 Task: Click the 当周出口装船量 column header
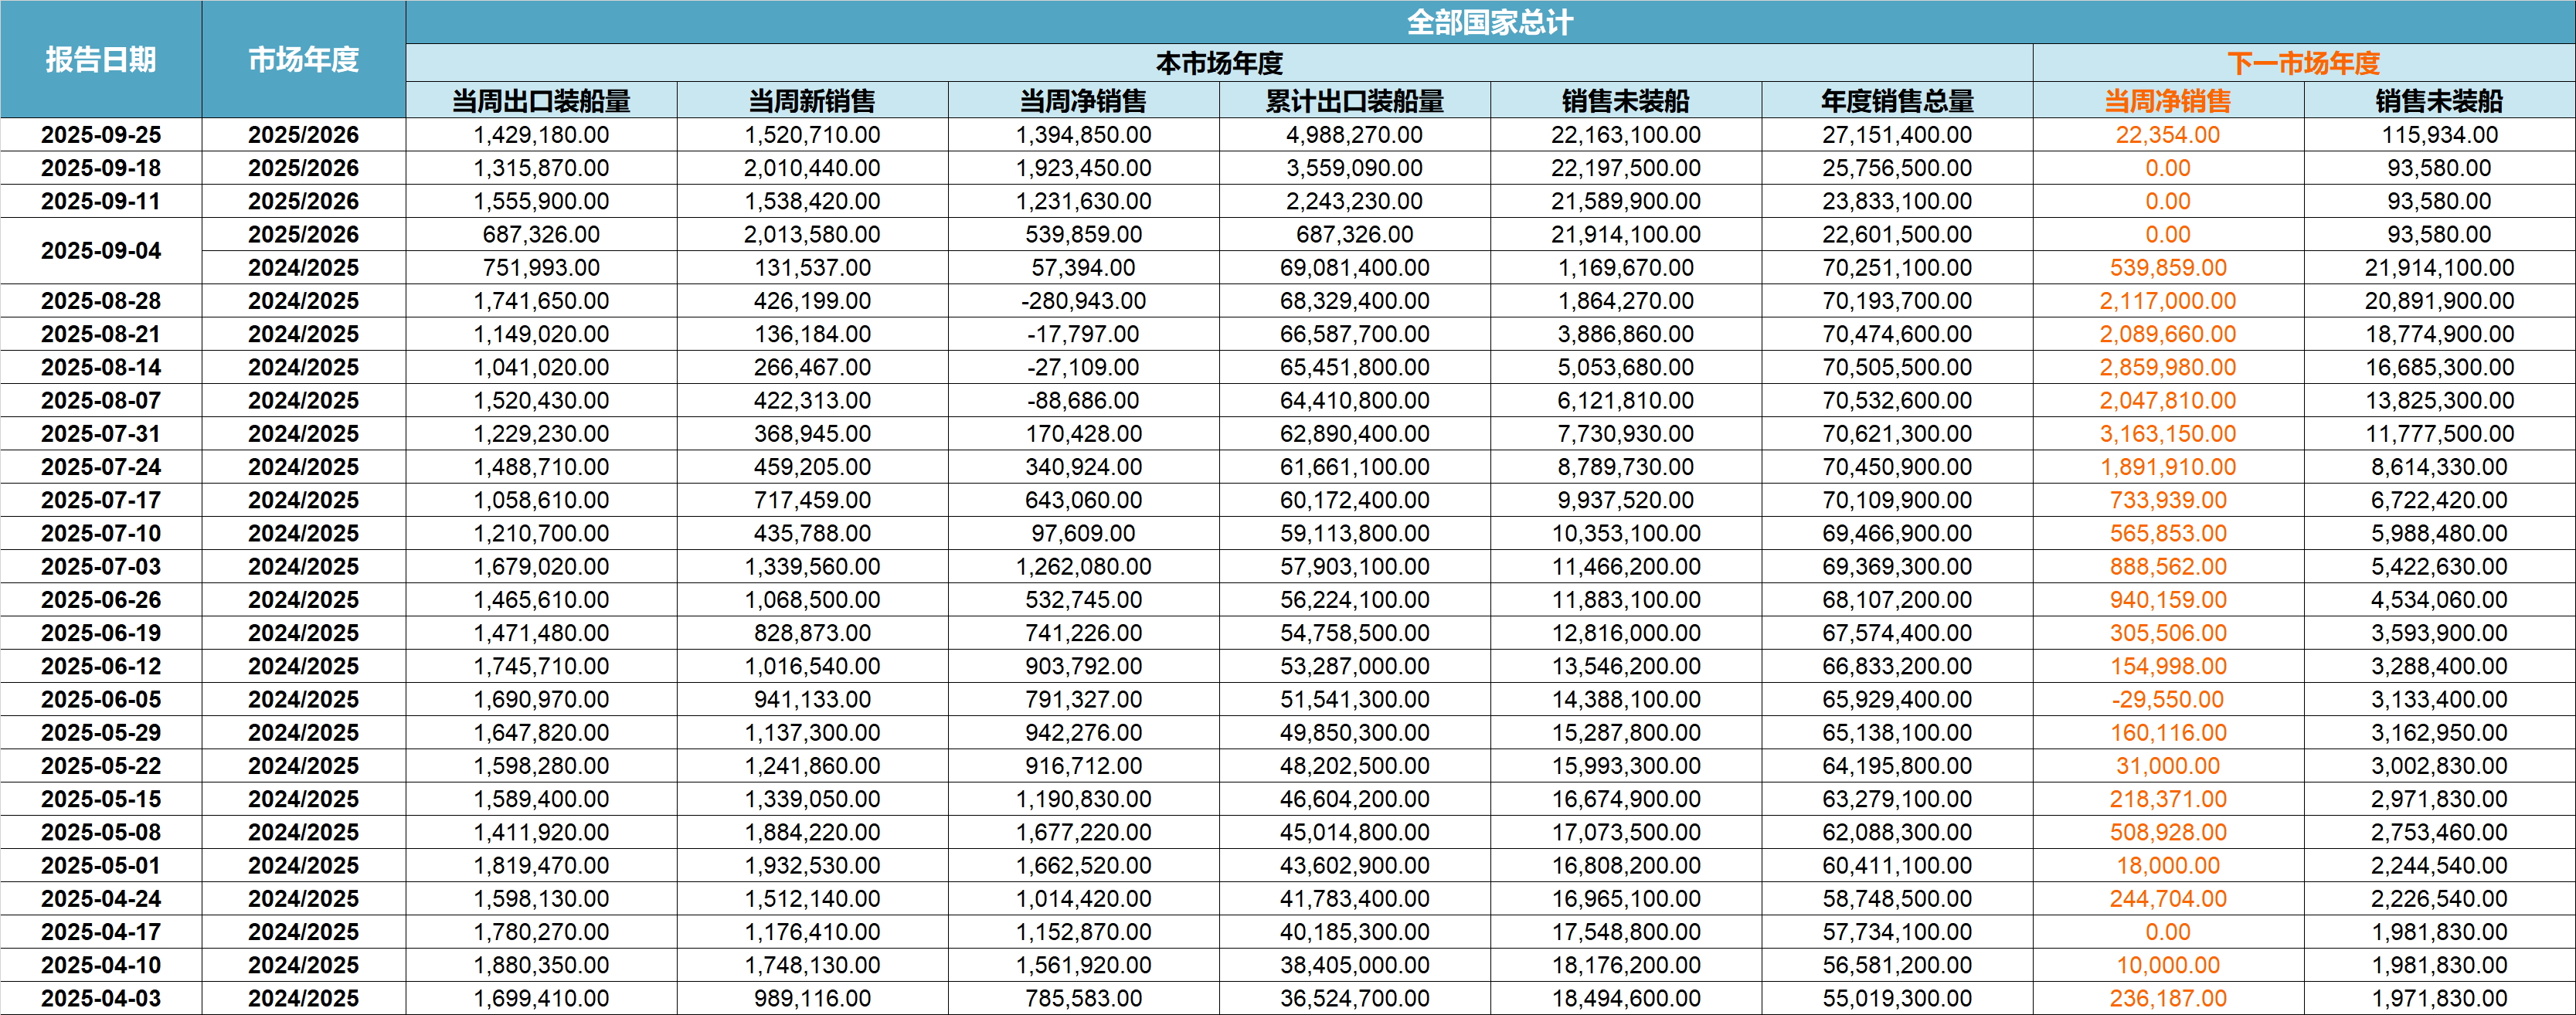tap(541, 101)
